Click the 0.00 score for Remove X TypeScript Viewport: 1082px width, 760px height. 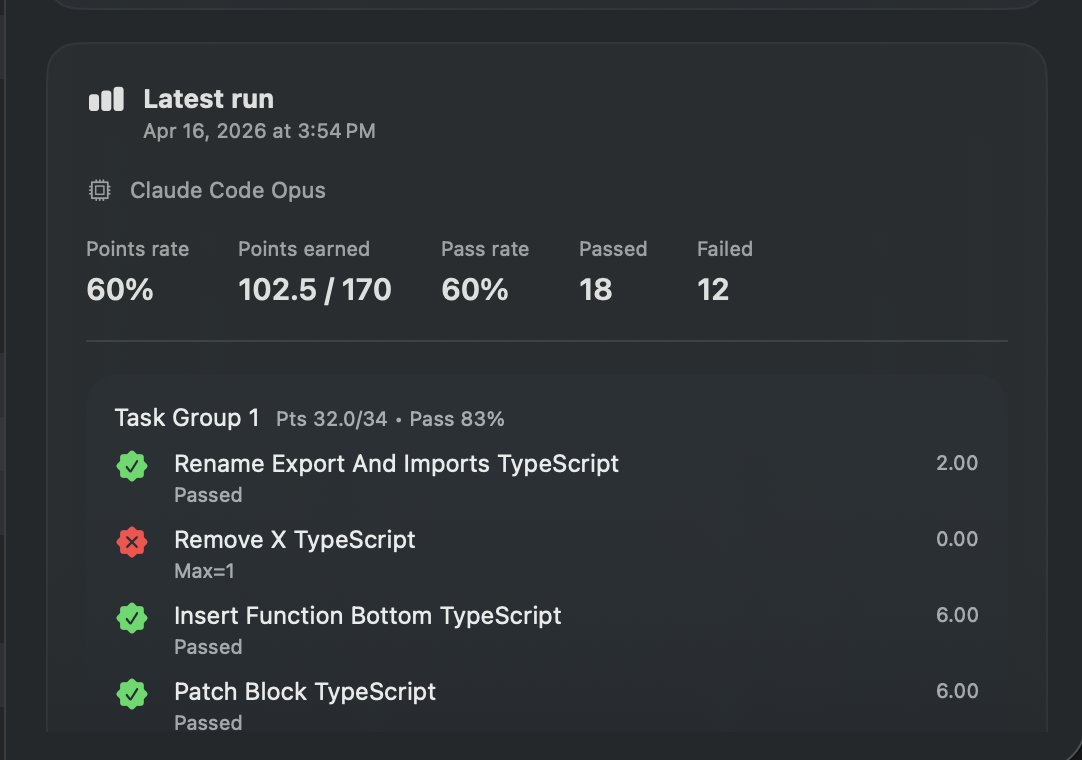pos(957,539)
